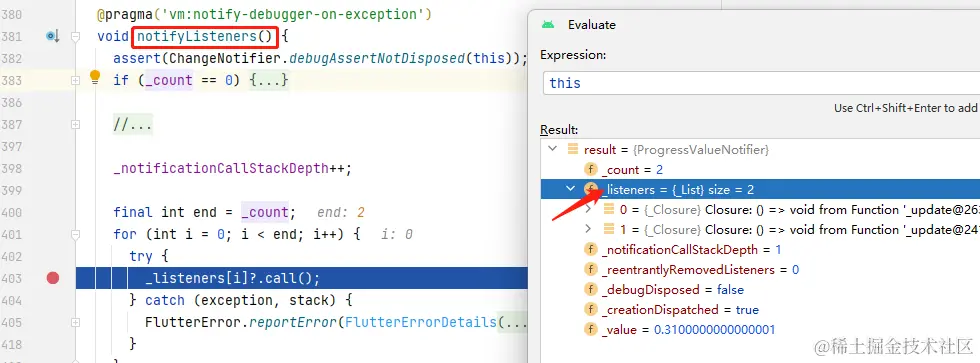
Task: Select the _creationDispatched = true row
Action: (760, 309)
